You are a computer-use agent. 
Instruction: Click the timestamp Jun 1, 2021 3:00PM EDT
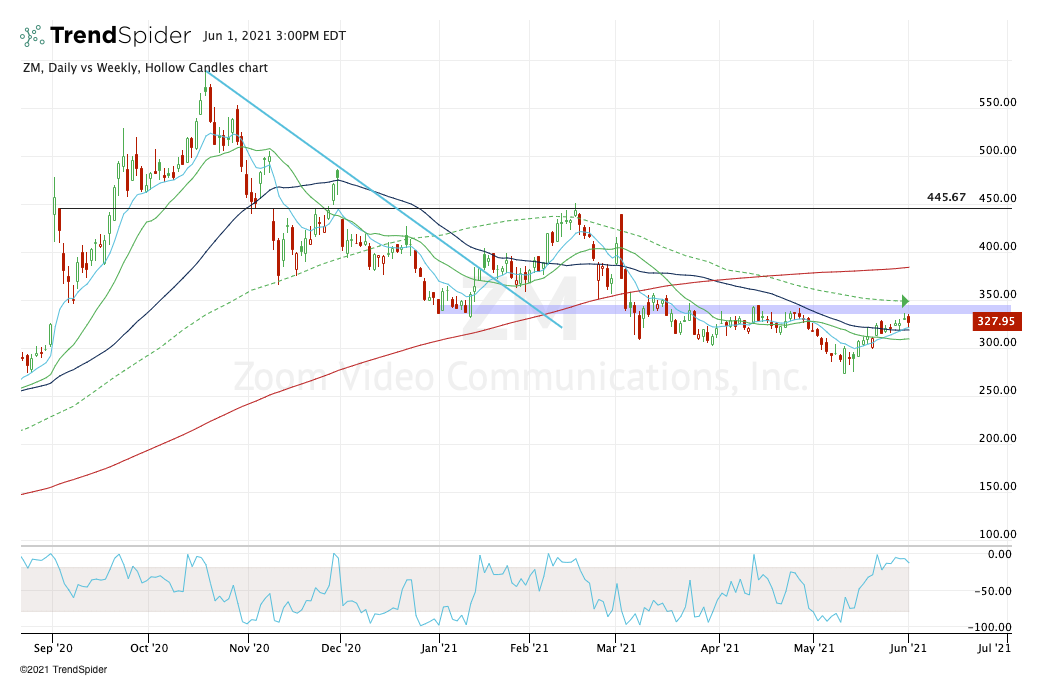274,36
